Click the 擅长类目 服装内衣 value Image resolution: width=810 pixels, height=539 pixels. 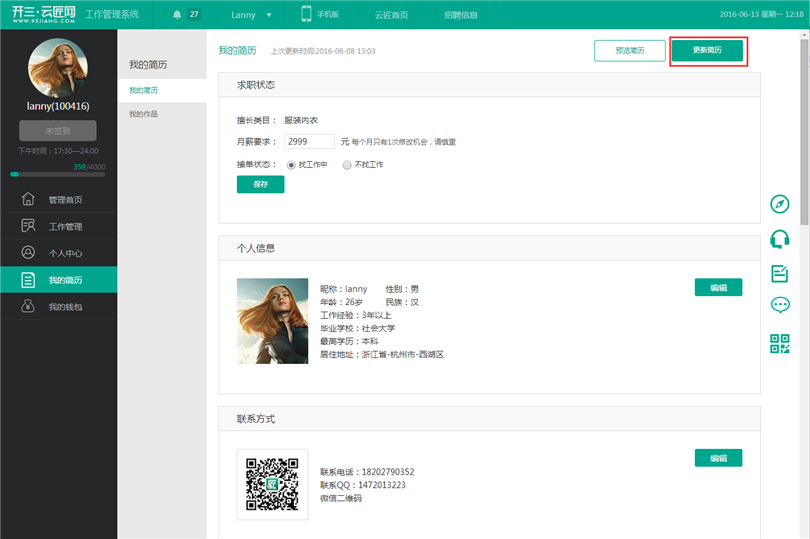pos(301,120)
